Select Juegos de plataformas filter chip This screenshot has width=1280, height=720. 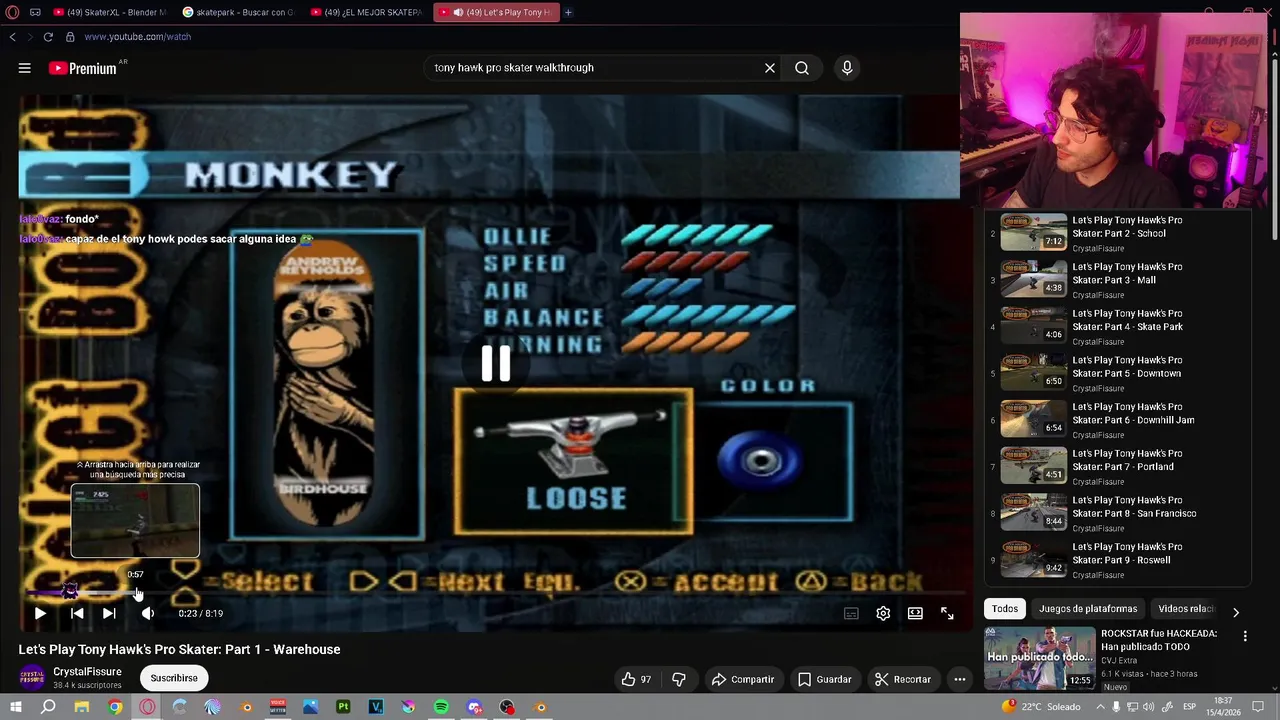coord(1088,609)
